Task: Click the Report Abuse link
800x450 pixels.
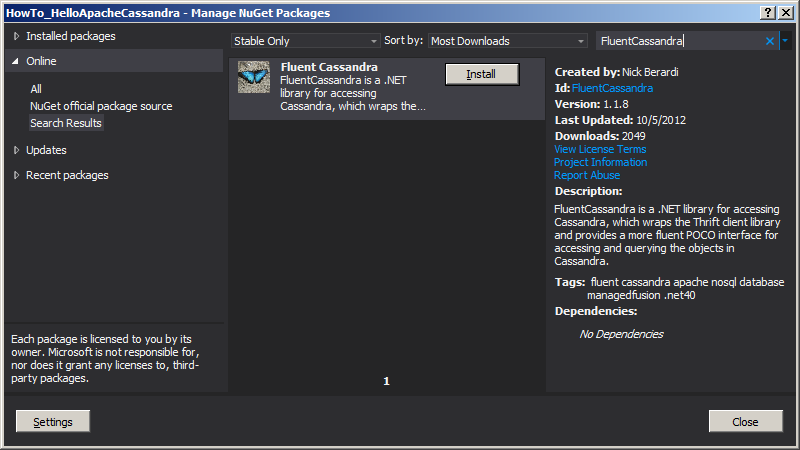Action: (587, 175)
